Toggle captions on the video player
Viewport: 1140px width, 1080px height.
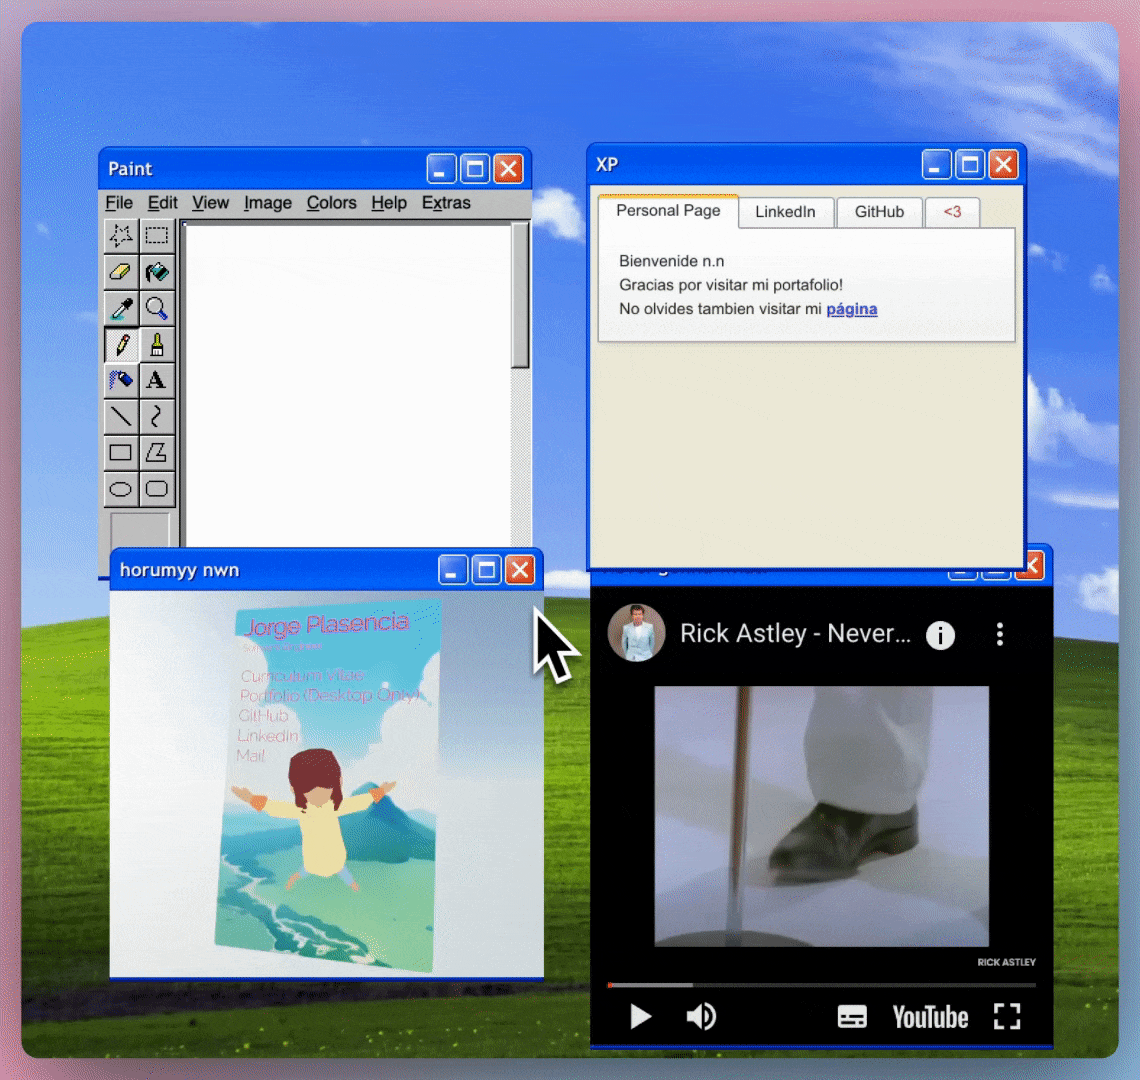tap(852, 1016)
